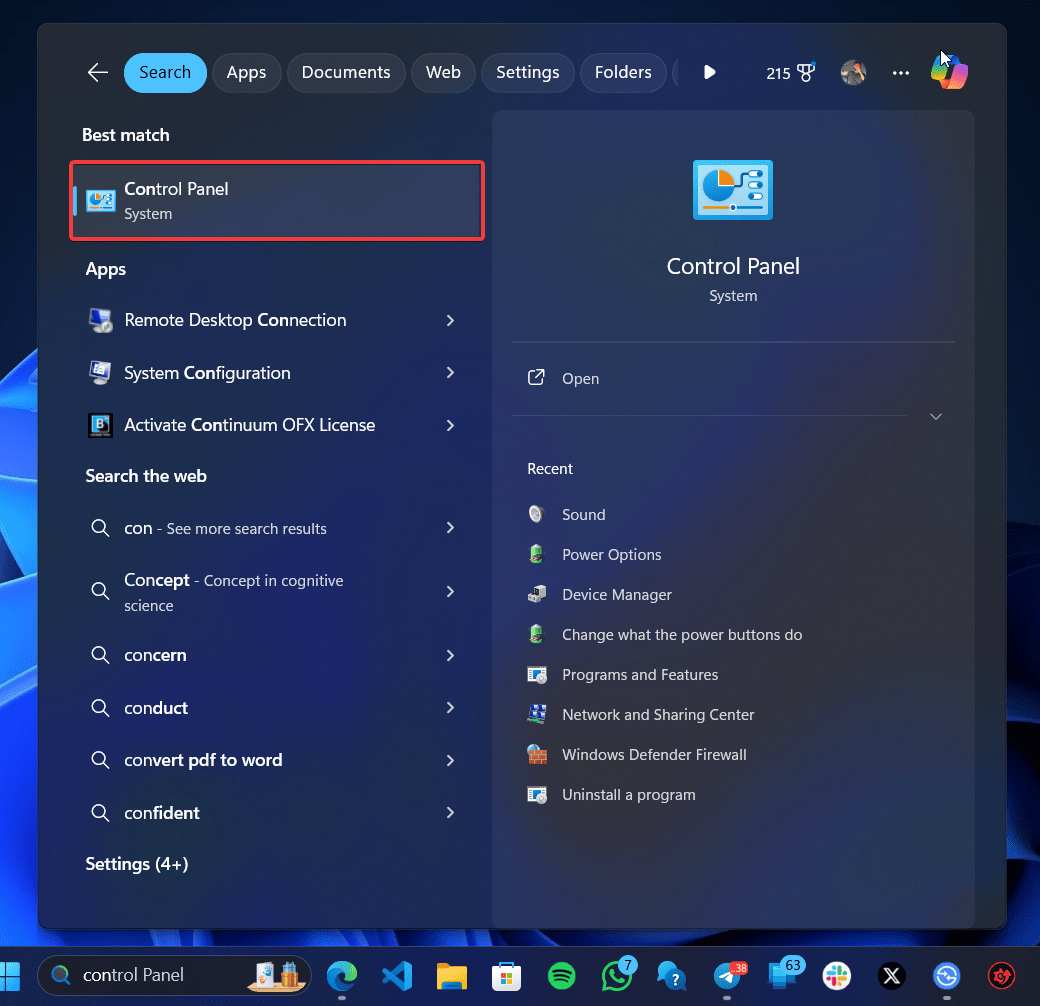Expand the conduct suggestion chevron
The width and height of the screenshot is (1040, 1006).
[x=450, y=708]
